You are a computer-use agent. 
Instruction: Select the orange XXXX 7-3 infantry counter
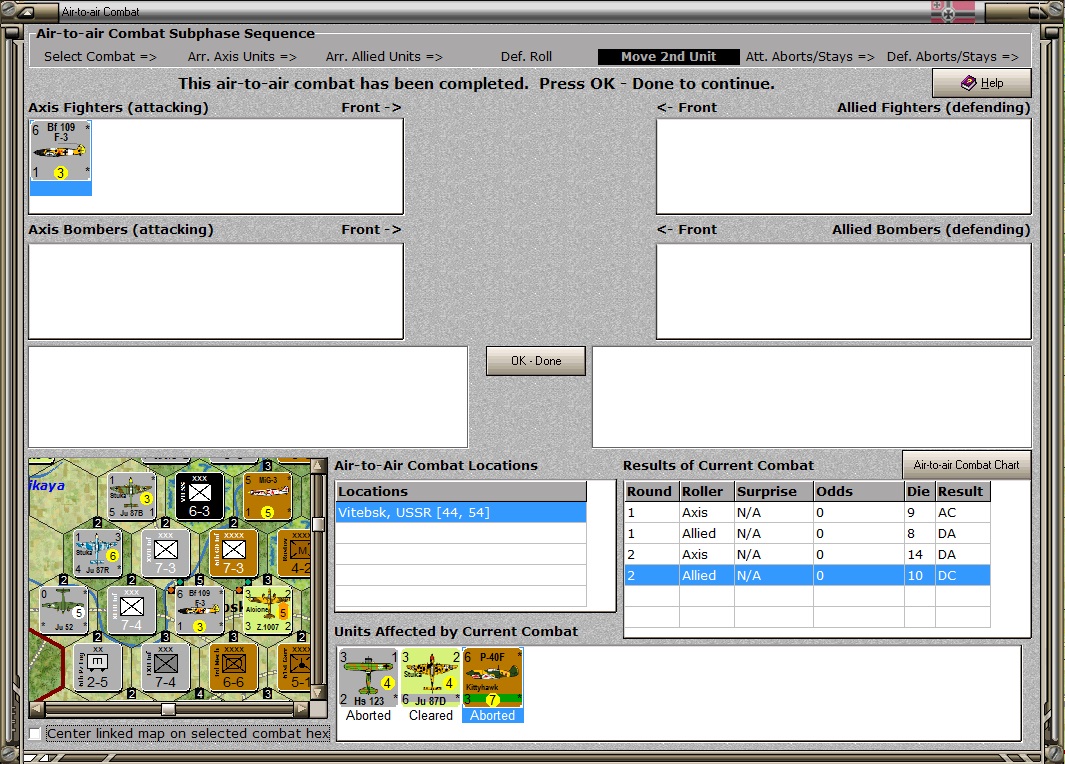click(233, 553)
